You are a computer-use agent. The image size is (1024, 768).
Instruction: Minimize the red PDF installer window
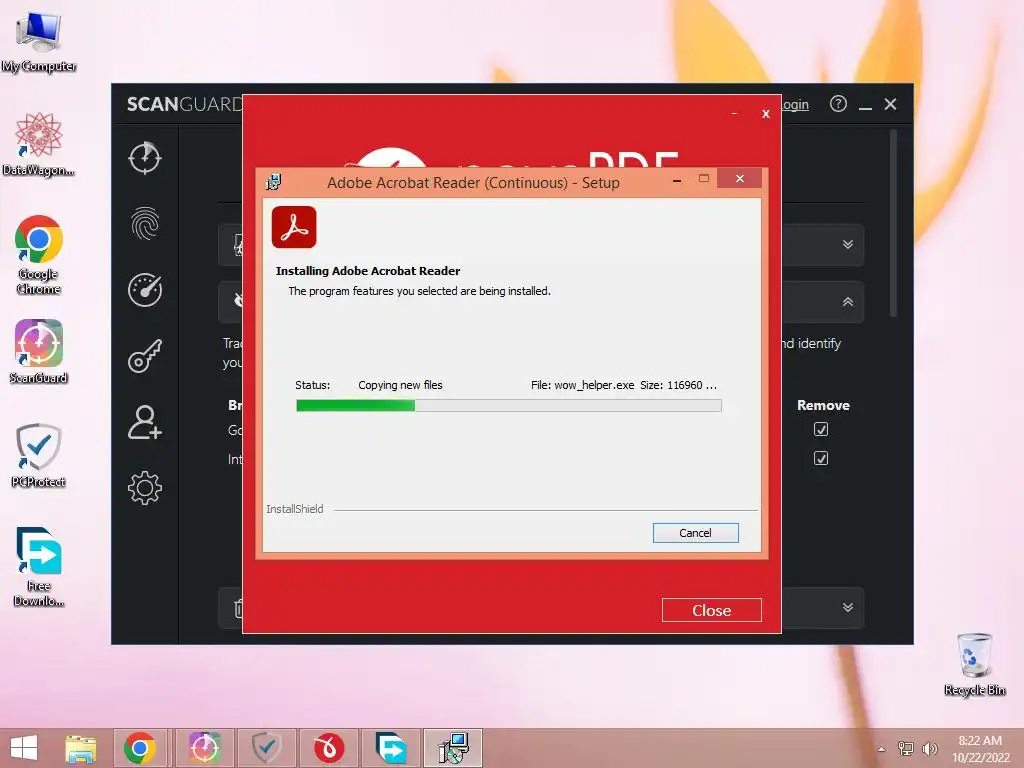point(734,114)
